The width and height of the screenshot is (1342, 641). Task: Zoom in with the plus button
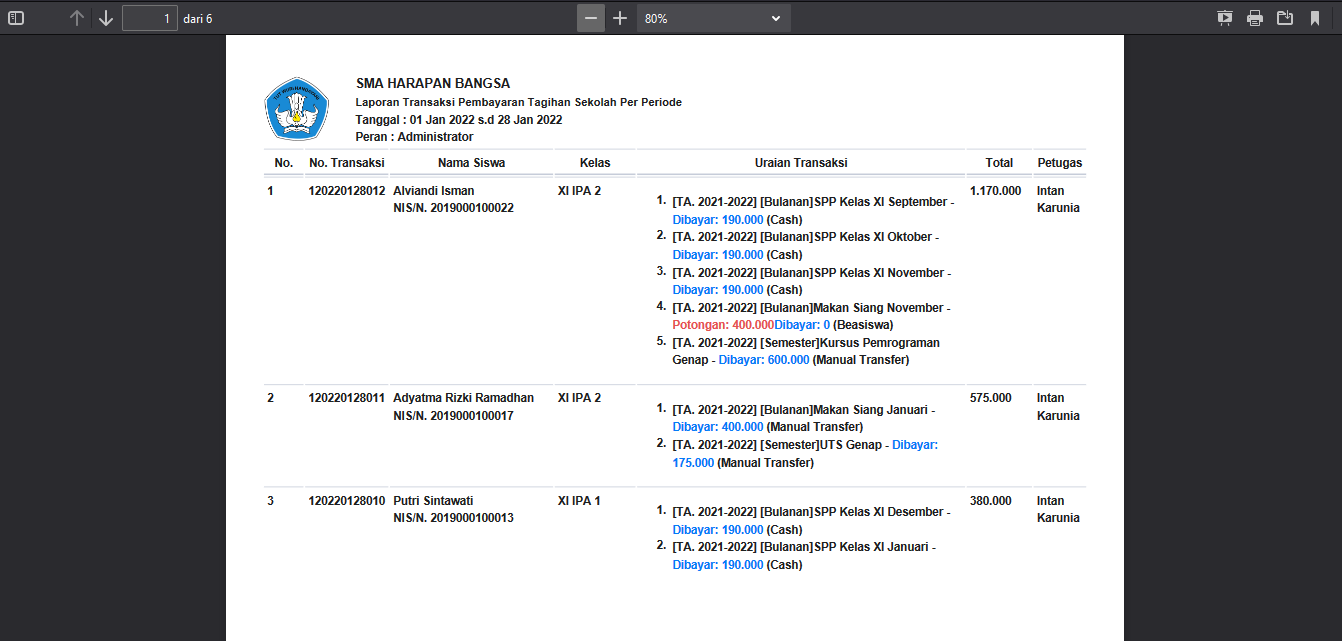pos(620,18)
